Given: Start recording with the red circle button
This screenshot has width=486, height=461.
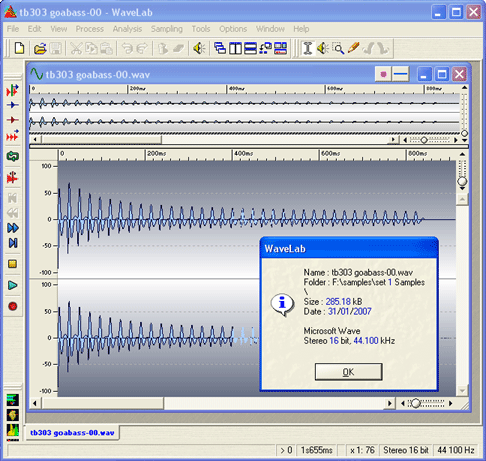Looking at the screenshot, I should click(13, 306).
